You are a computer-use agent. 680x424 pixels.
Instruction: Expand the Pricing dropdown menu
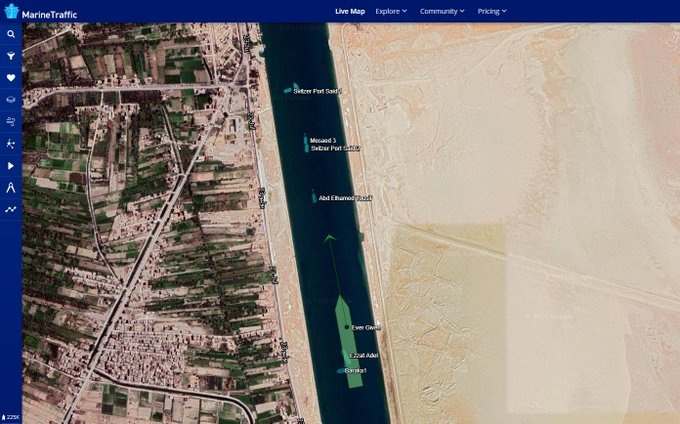[x=492, y=12]
